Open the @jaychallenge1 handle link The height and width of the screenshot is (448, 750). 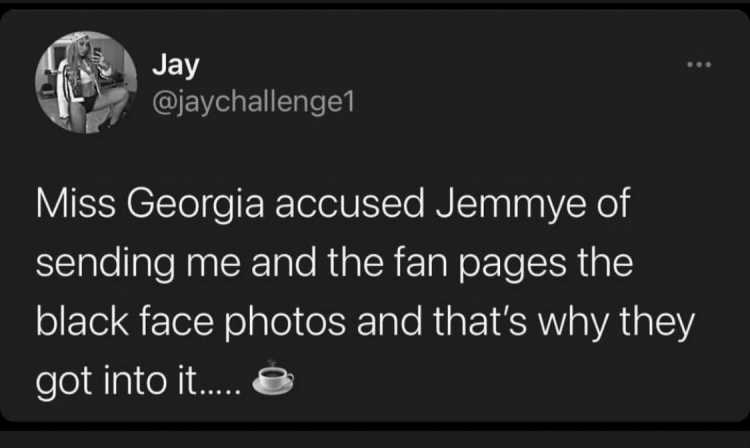tap(253, 102)
